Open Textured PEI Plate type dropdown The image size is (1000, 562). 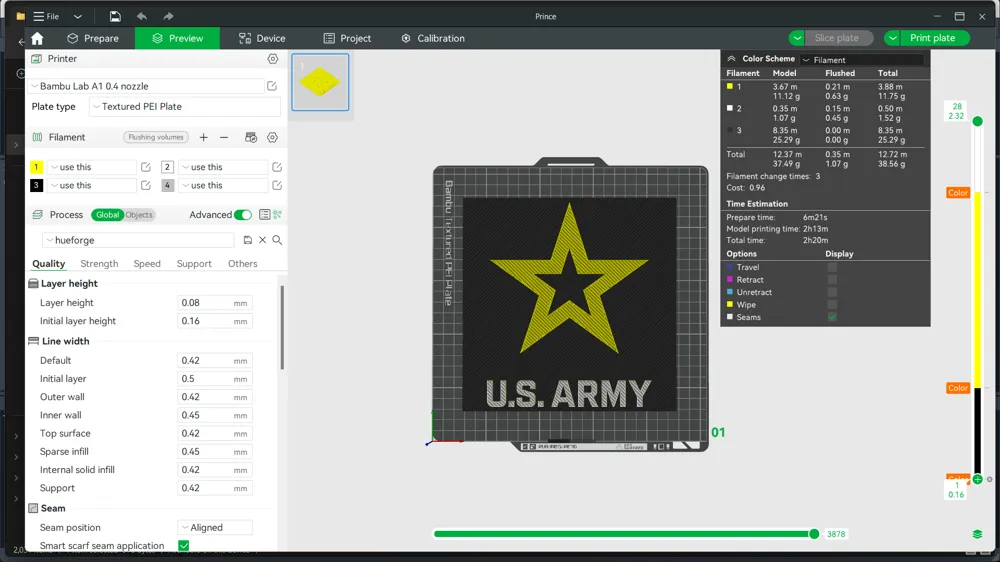[185, 107]
